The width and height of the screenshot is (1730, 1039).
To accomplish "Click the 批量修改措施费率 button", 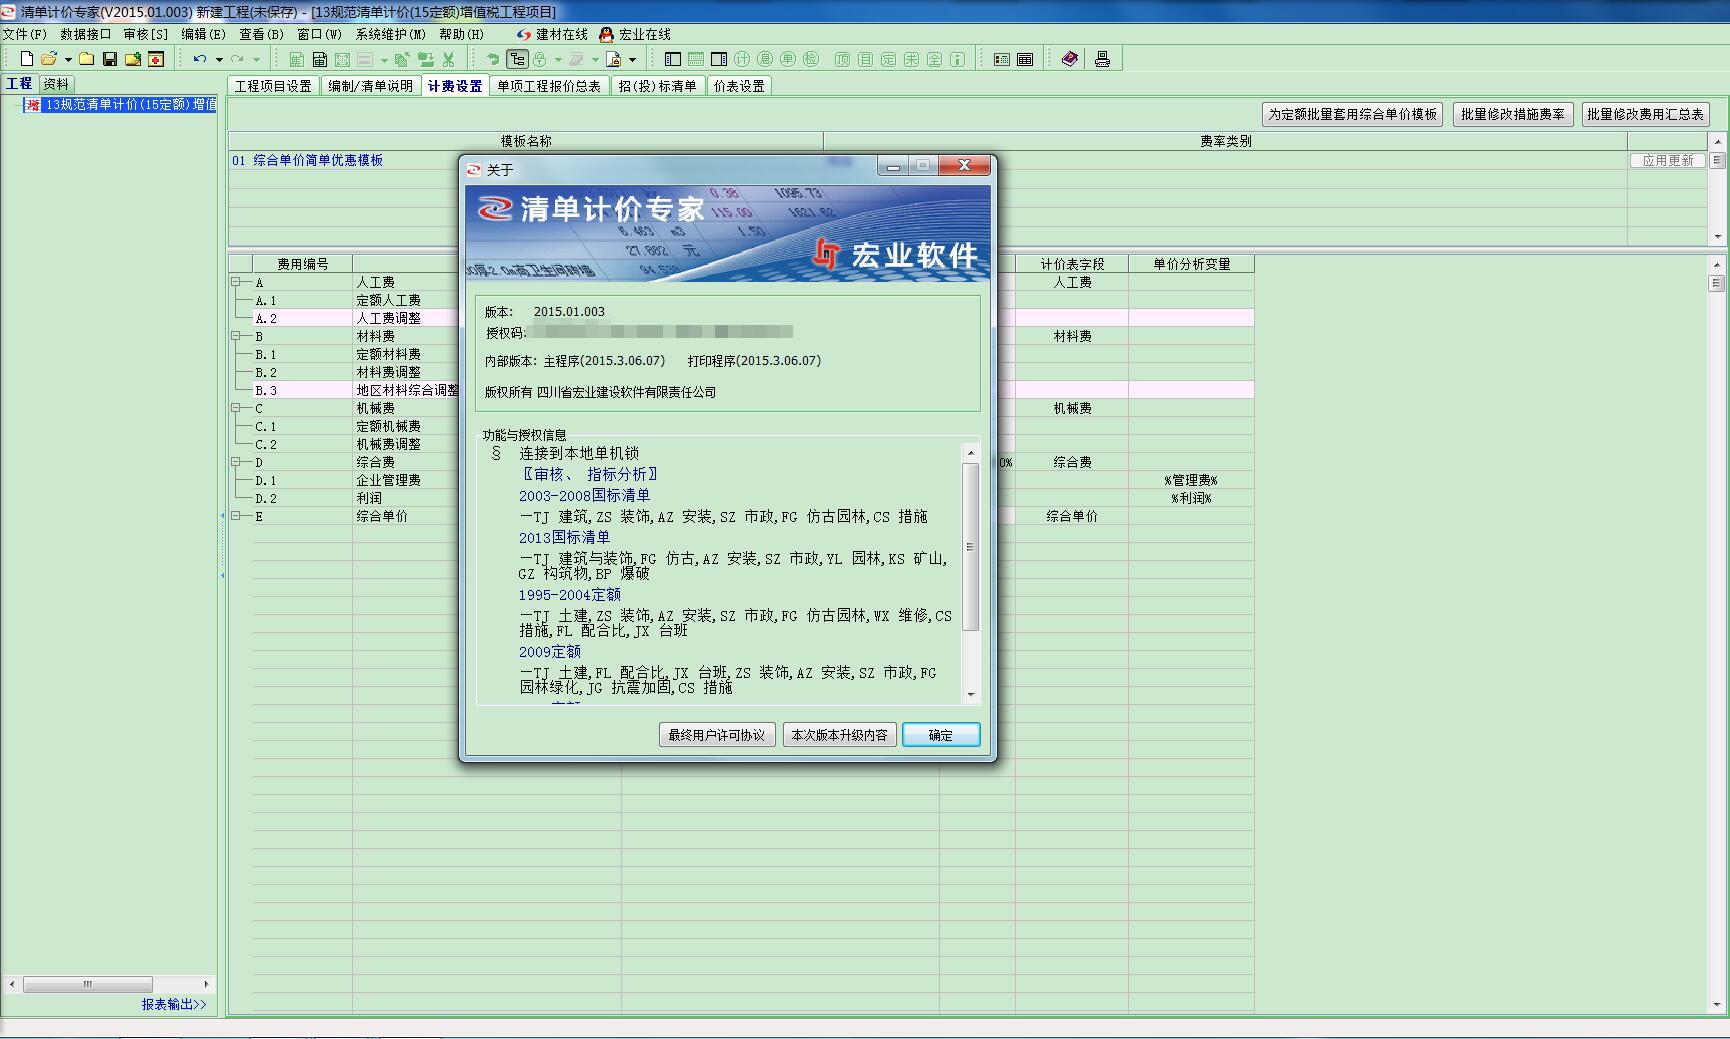I will point(1512,114).
